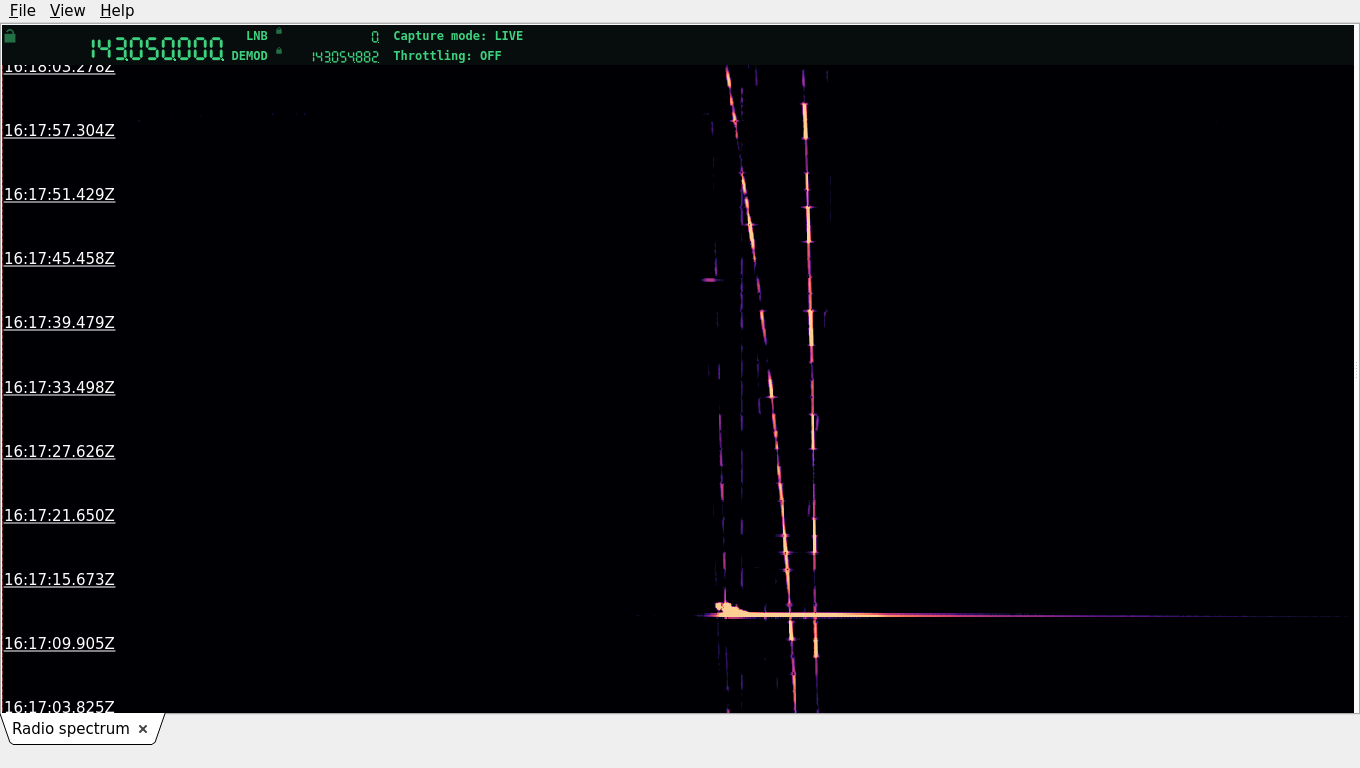1360x768 pixels.
Task: Click the main frequency display 143,050,000
Action: click(x=157, y=49)
